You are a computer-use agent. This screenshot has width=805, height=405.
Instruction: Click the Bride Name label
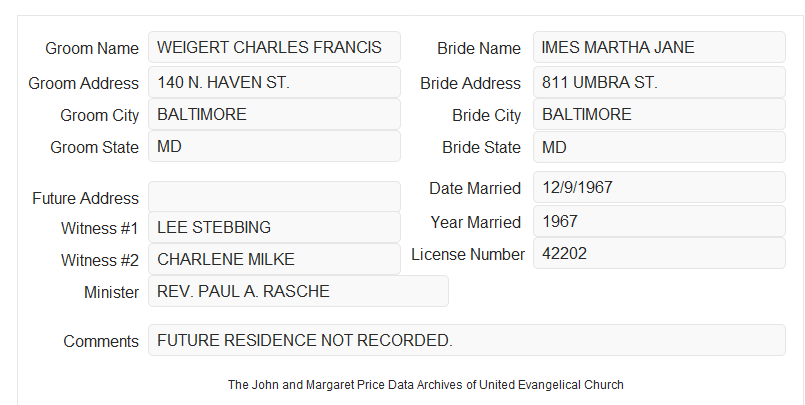(x=479, y=48)
